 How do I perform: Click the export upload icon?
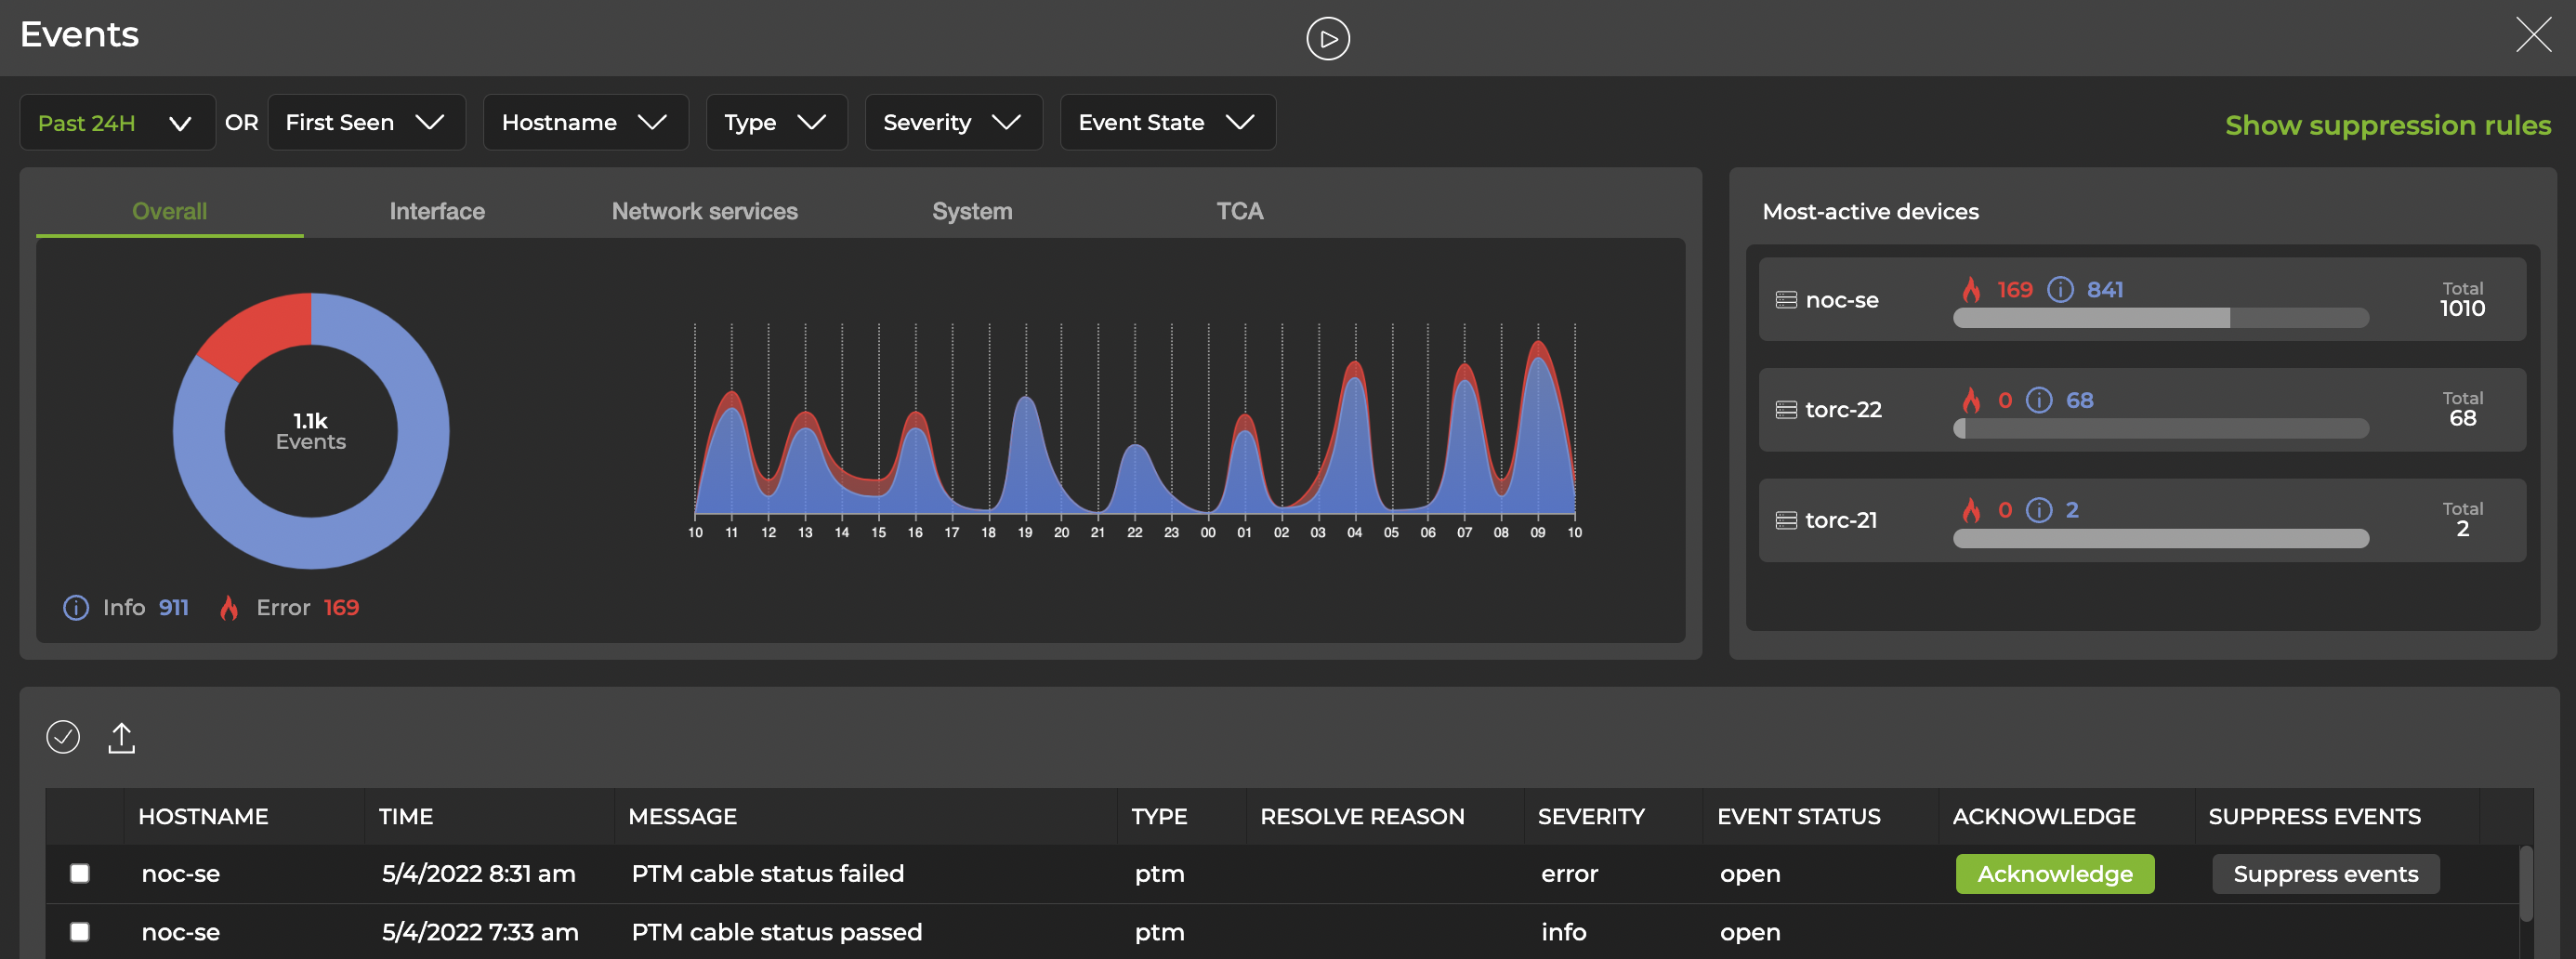click(x=121, y=738)
